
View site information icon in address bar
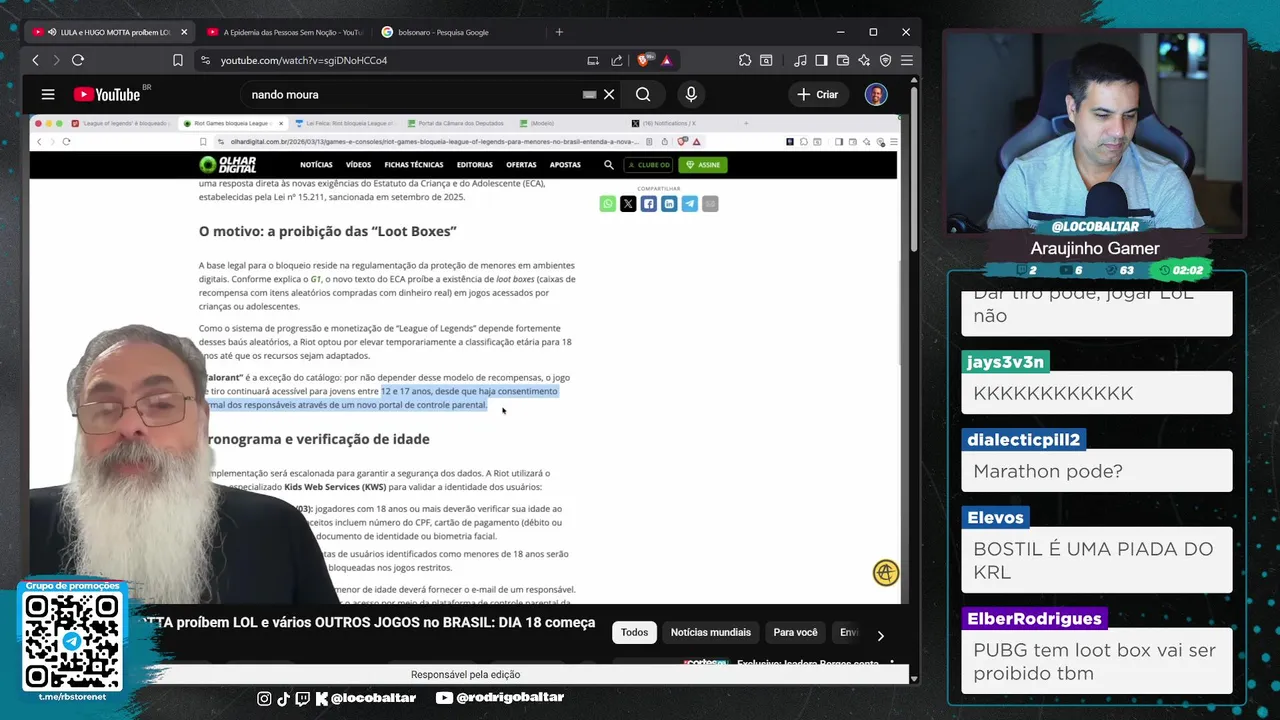(x=205, y=60)
